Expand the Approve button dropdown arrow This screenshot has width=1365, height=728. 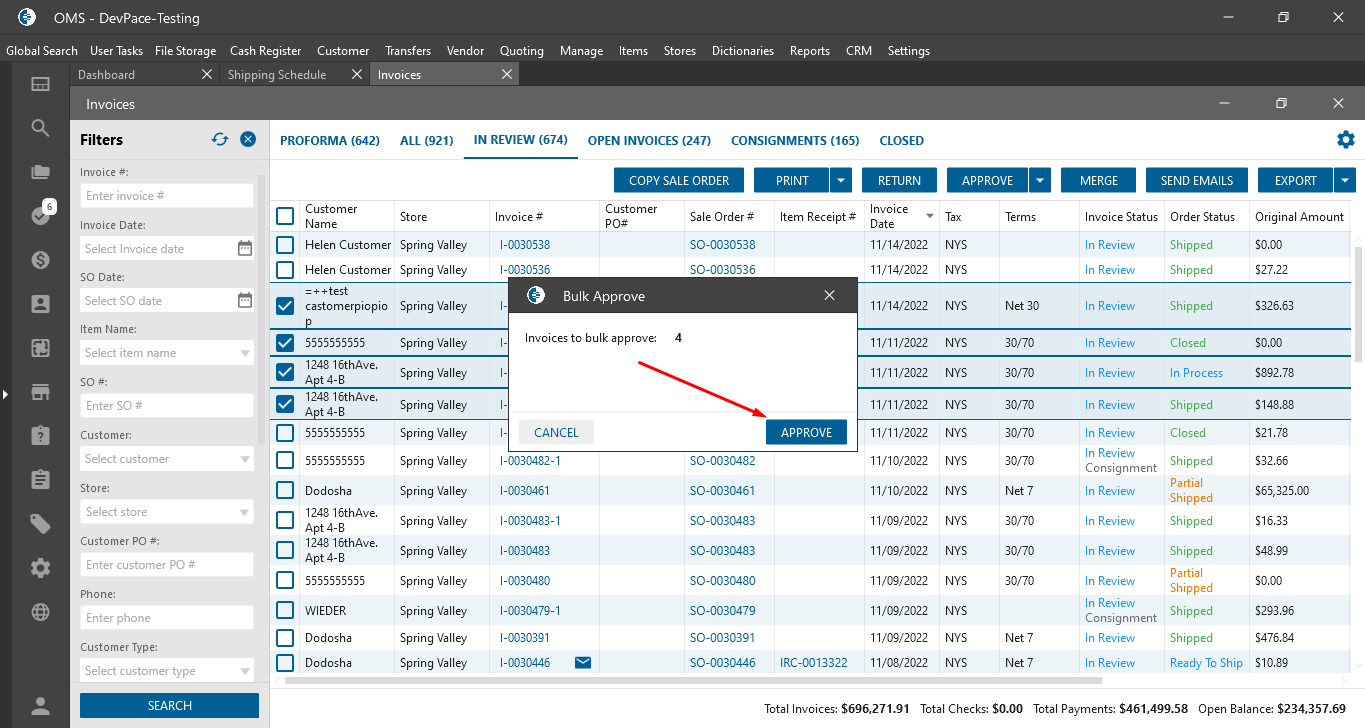[1040, 180]
